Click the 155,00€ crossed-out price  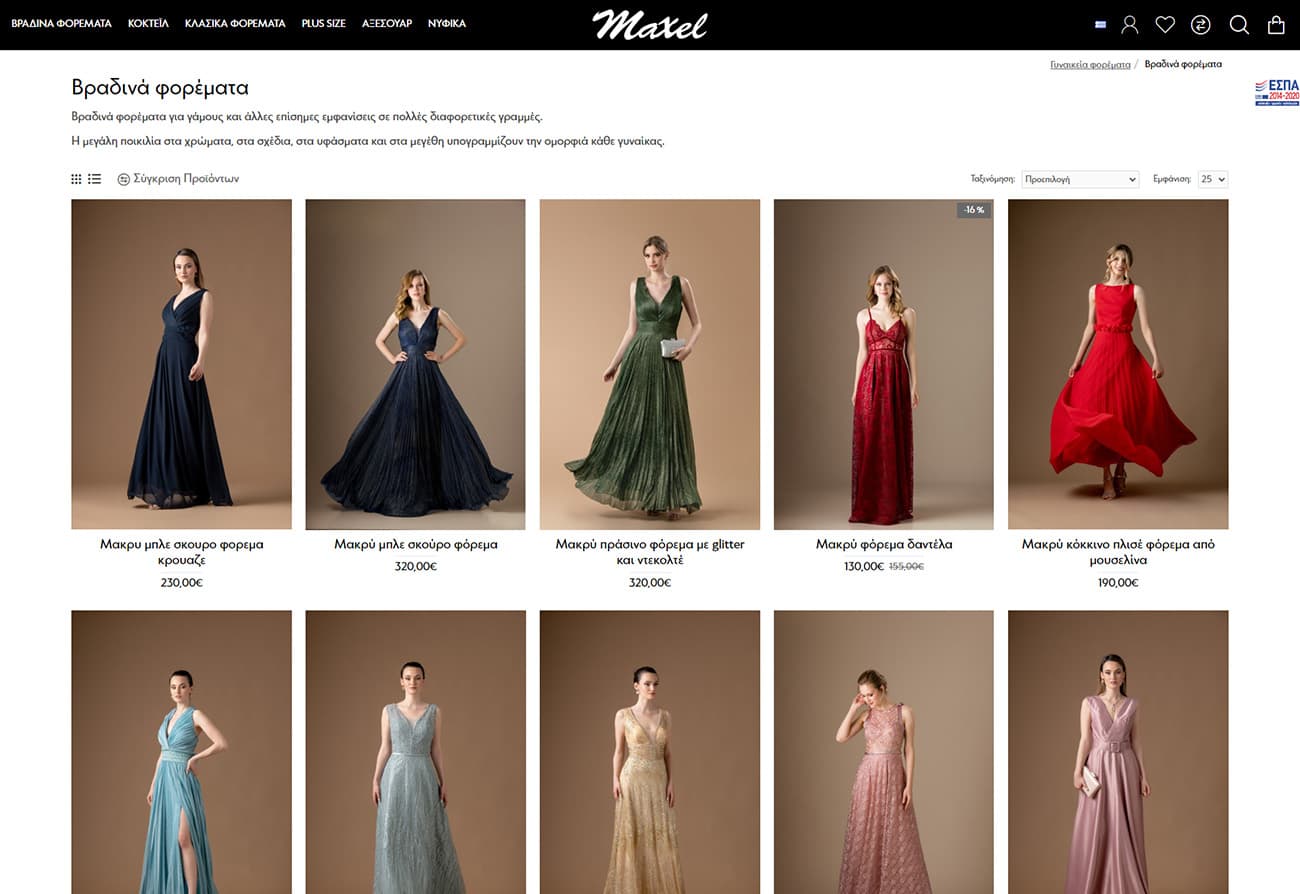coord(906,567)
